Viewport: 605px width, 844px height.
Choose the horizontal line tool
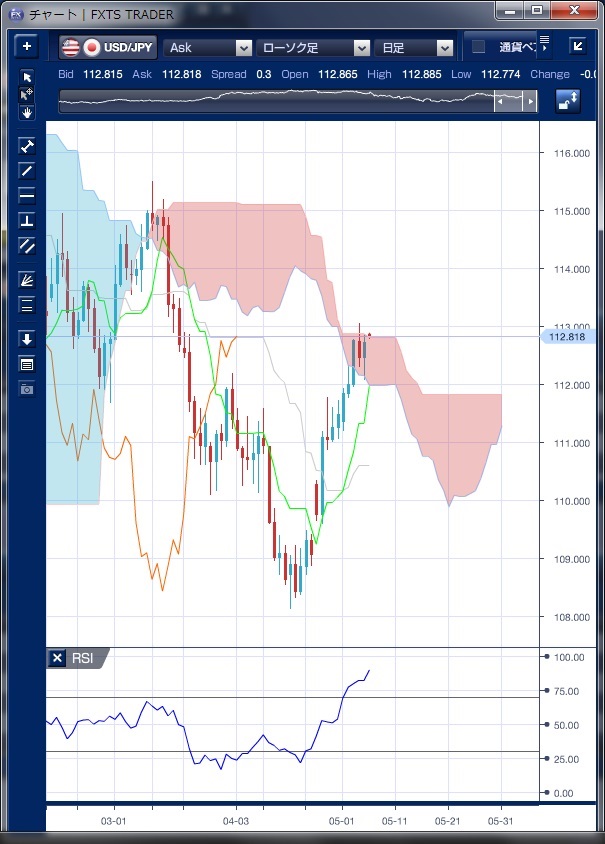pyautogui.click(x=27, y=195)
